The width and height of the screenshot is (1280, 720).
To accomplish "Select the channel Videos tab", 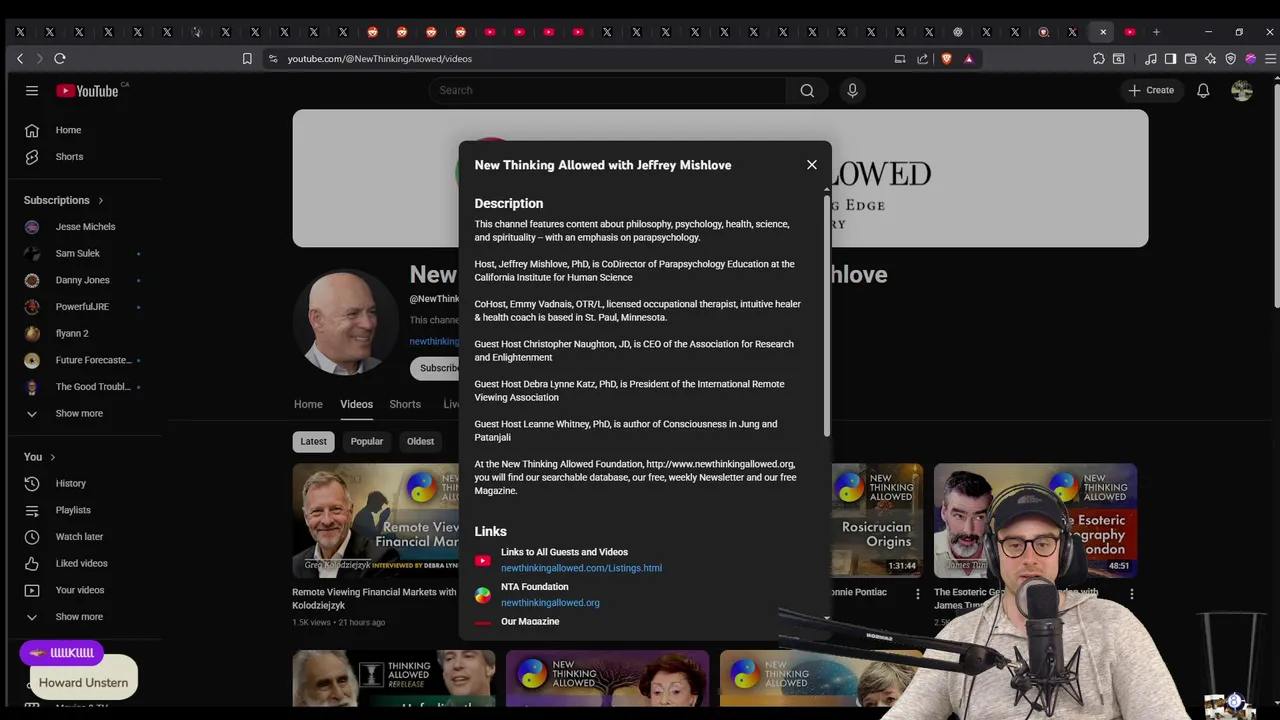I will click(356, 404).
